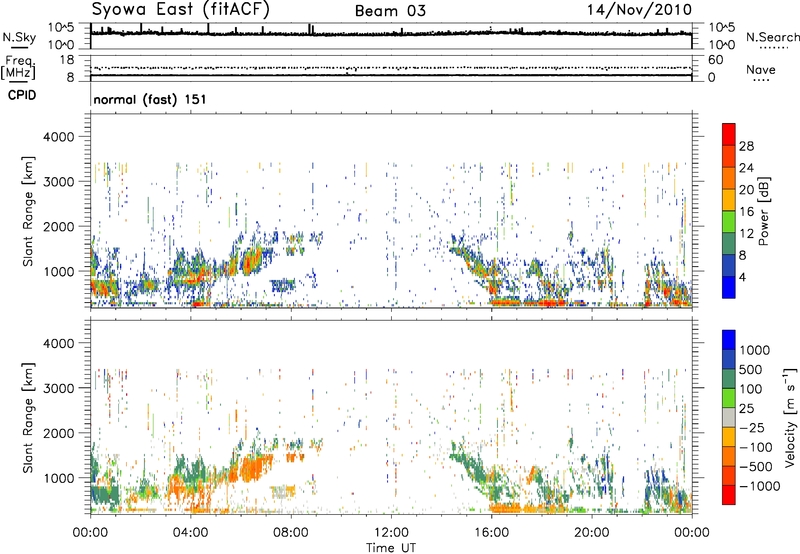
Task: Click "Slant Range [km]" label of velocity panel
Action: click(x=29, y=418)
